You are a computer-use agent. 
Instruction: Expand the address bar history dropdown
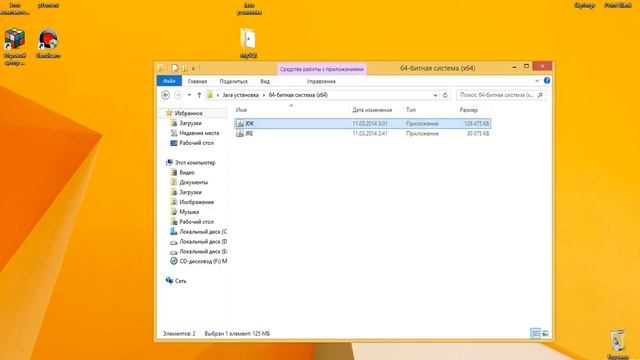[435, 95]
